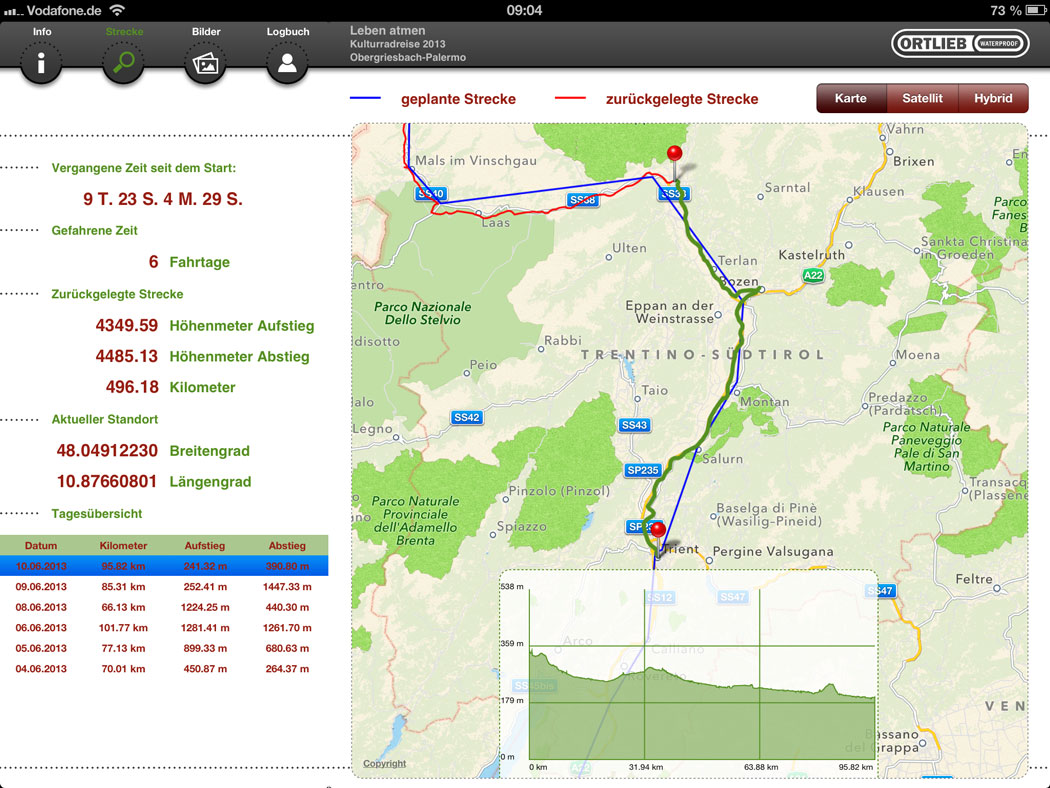
Task: Select the 05.06.2013 day row
Action: click(x=164, y=648)
